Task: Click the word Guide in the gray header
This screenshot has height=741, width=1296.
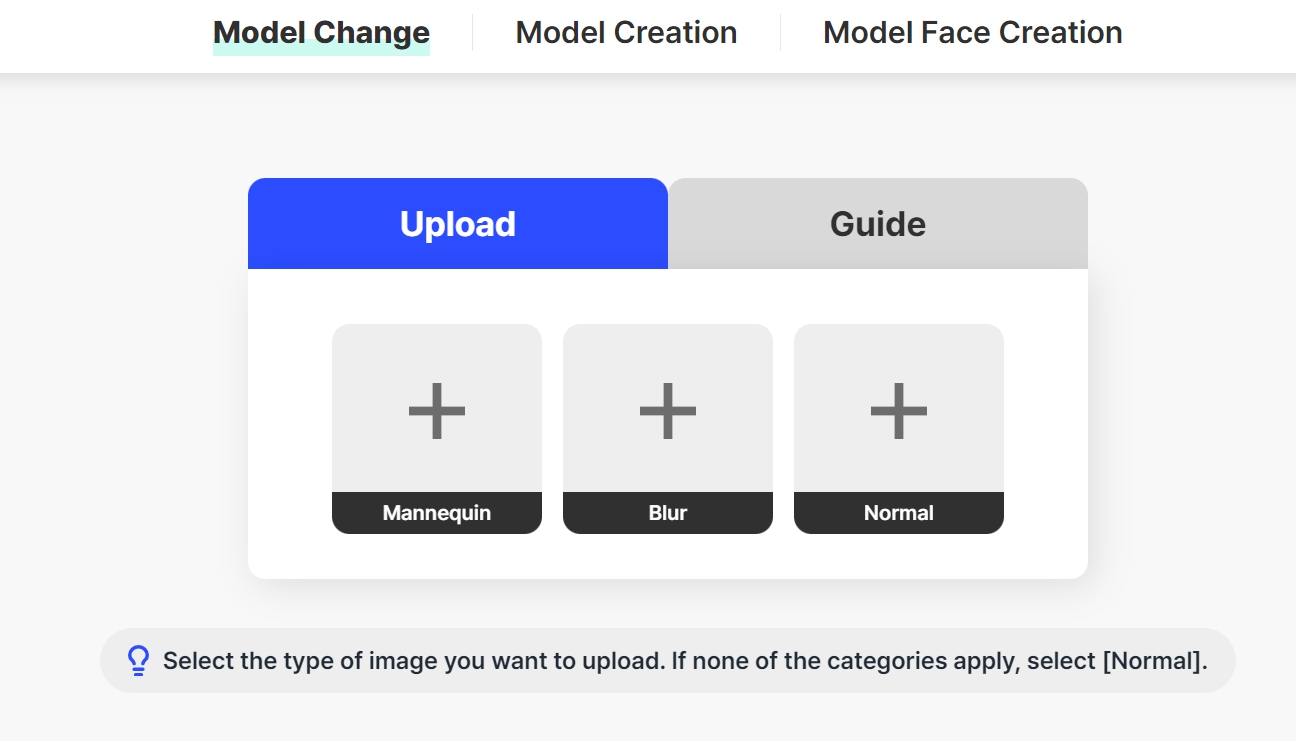Action: 878,224
